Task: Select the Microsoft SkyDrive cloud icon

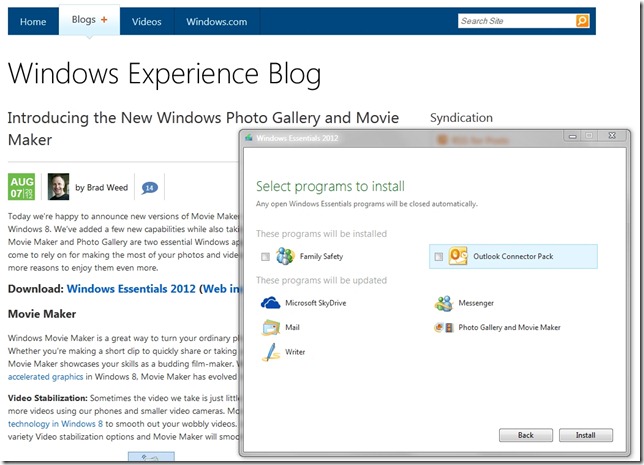Action: pos(270,303)
